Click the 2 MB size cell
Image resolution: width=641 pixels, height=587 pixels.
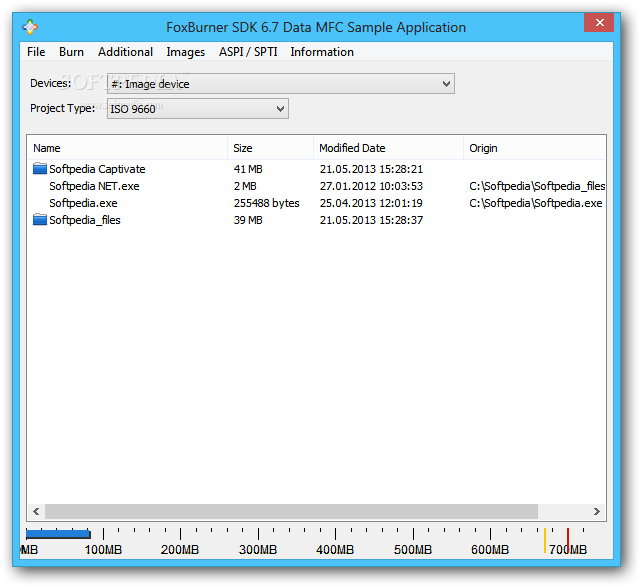(245, 186)
